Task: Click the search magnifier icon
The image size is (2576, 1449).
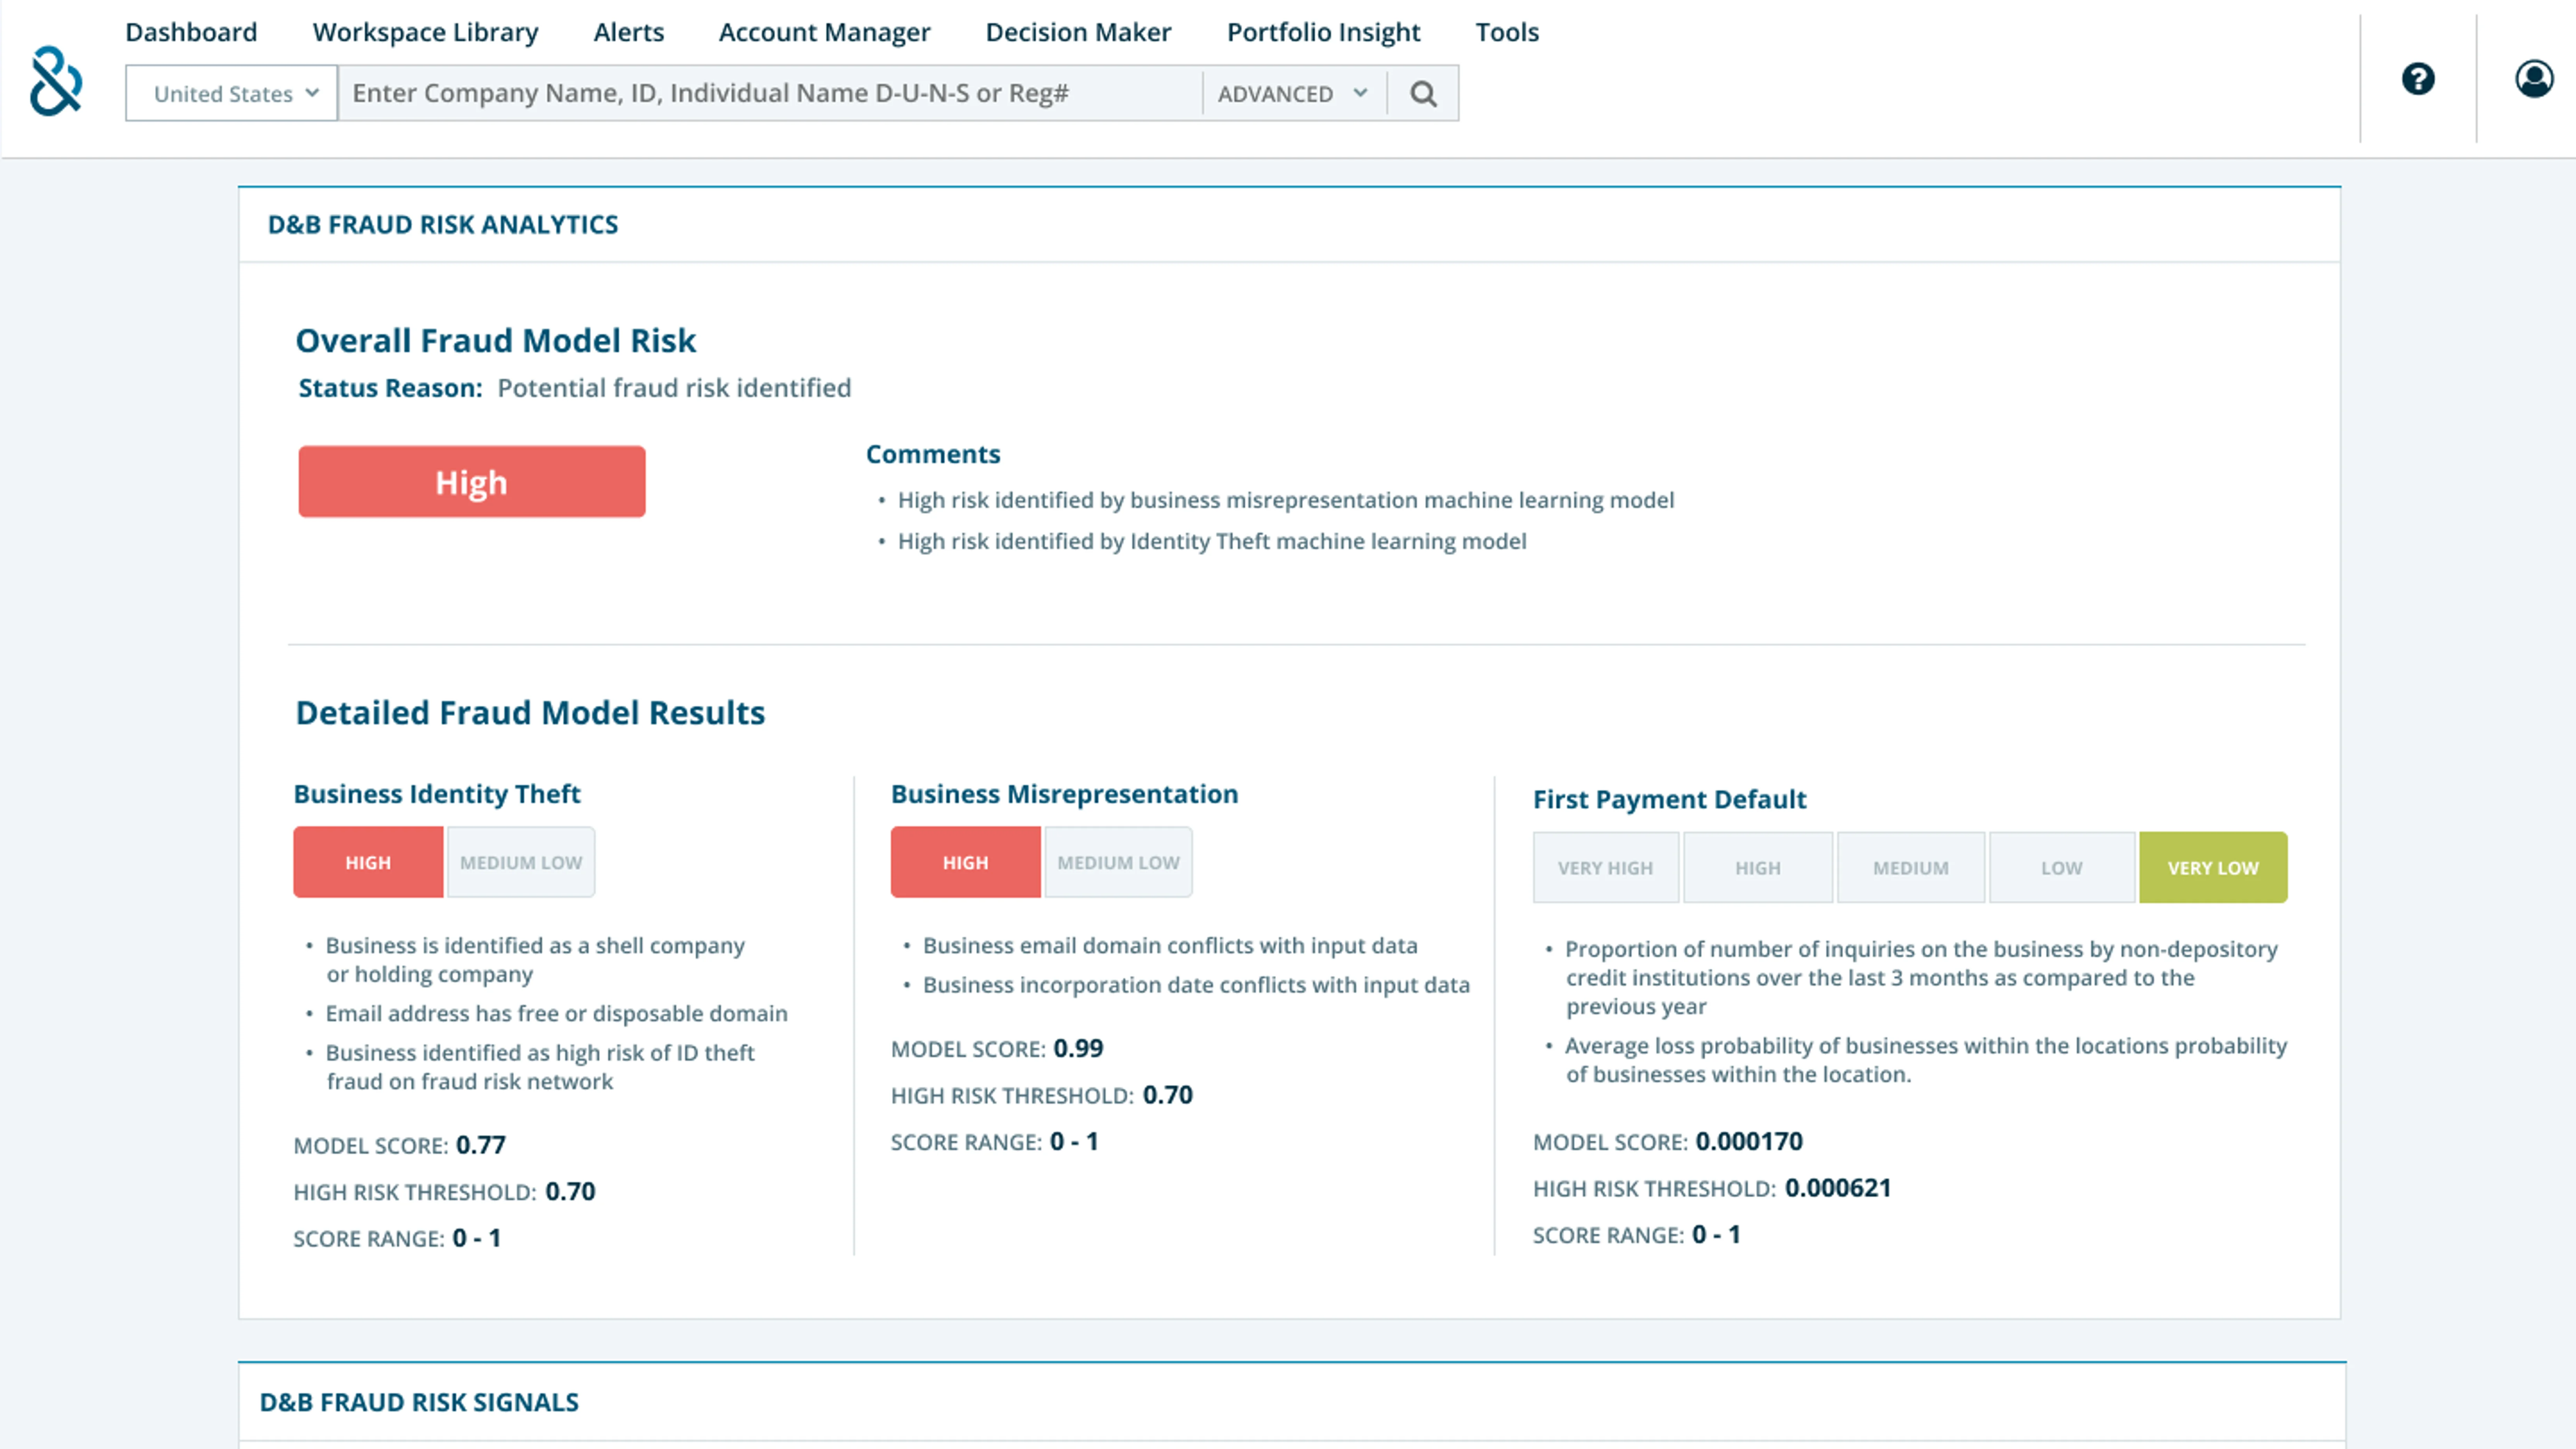Action: pyautogui.click(x=1423, y=94)
